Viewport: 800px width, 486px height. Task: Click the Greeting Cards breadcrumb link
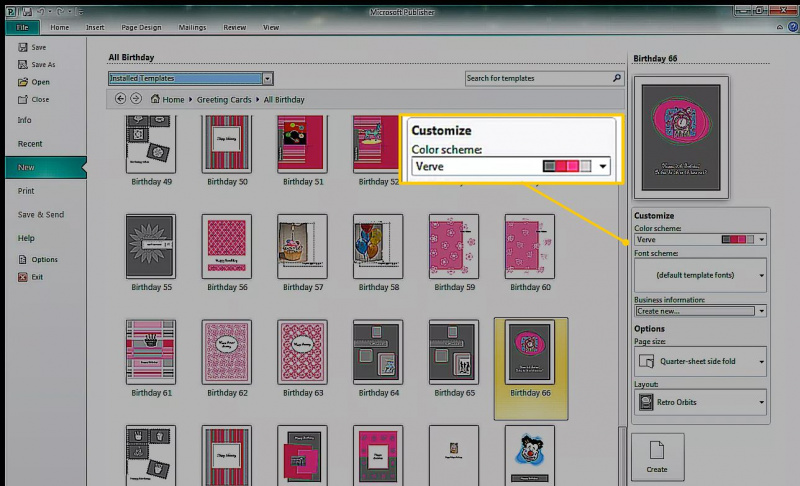[224, 99]
